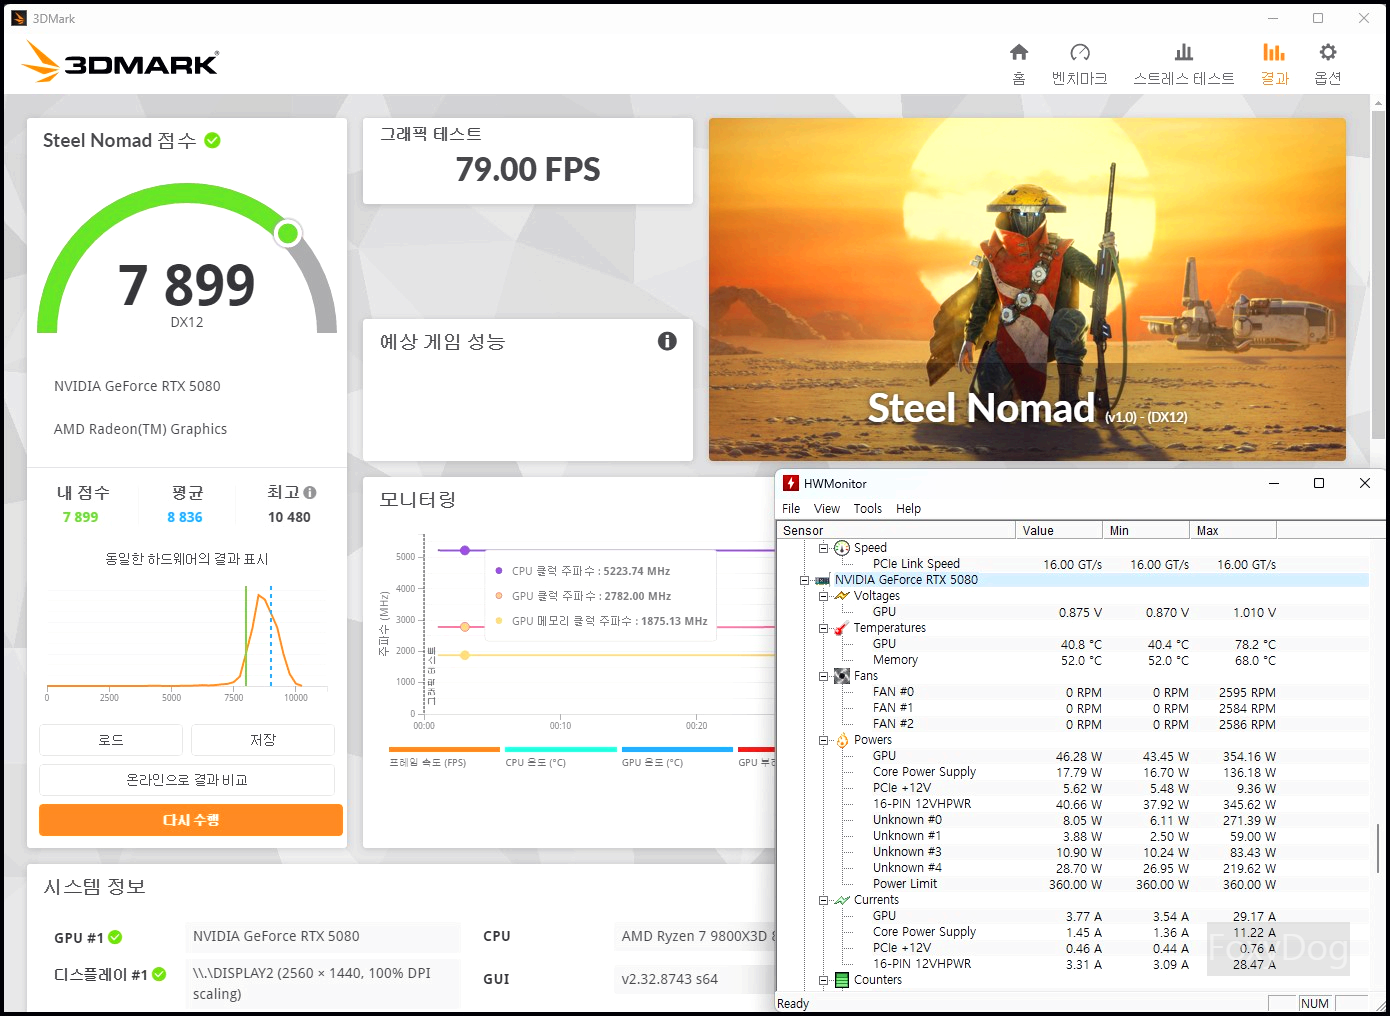Open the Help menu in HWMonitor
The width and height of the screenshot is (1390, 1016).
[908, 508]
